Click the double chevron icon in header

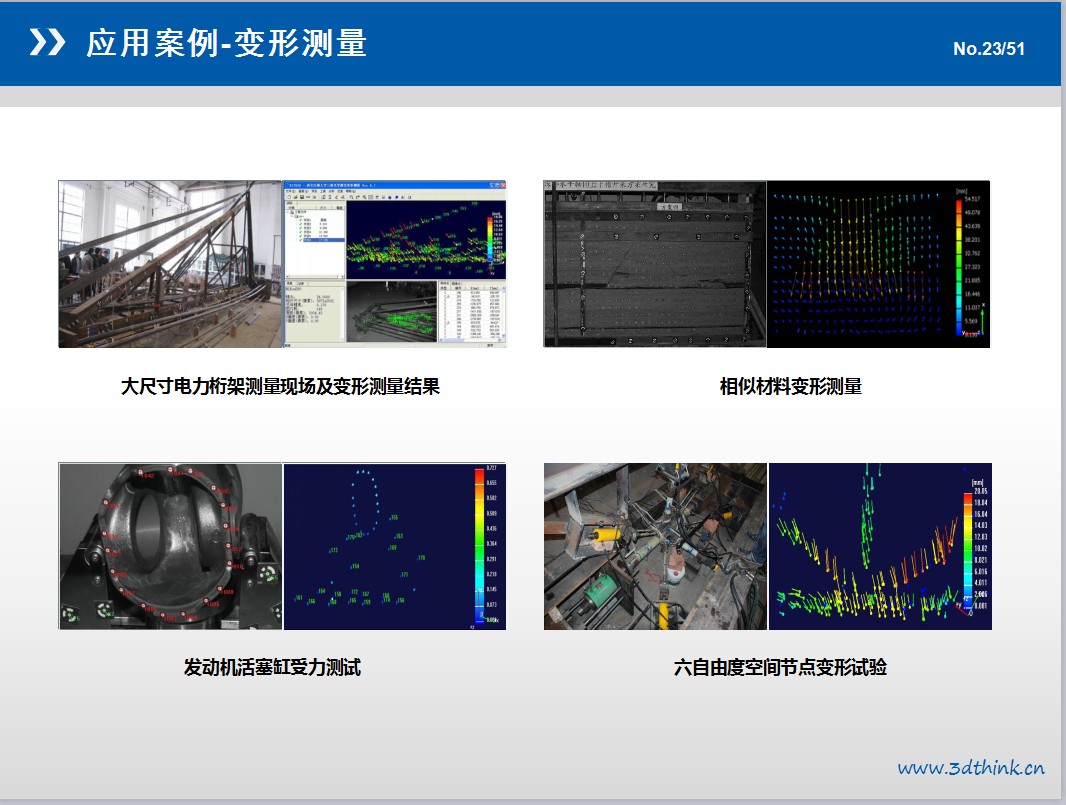(47, 43)
